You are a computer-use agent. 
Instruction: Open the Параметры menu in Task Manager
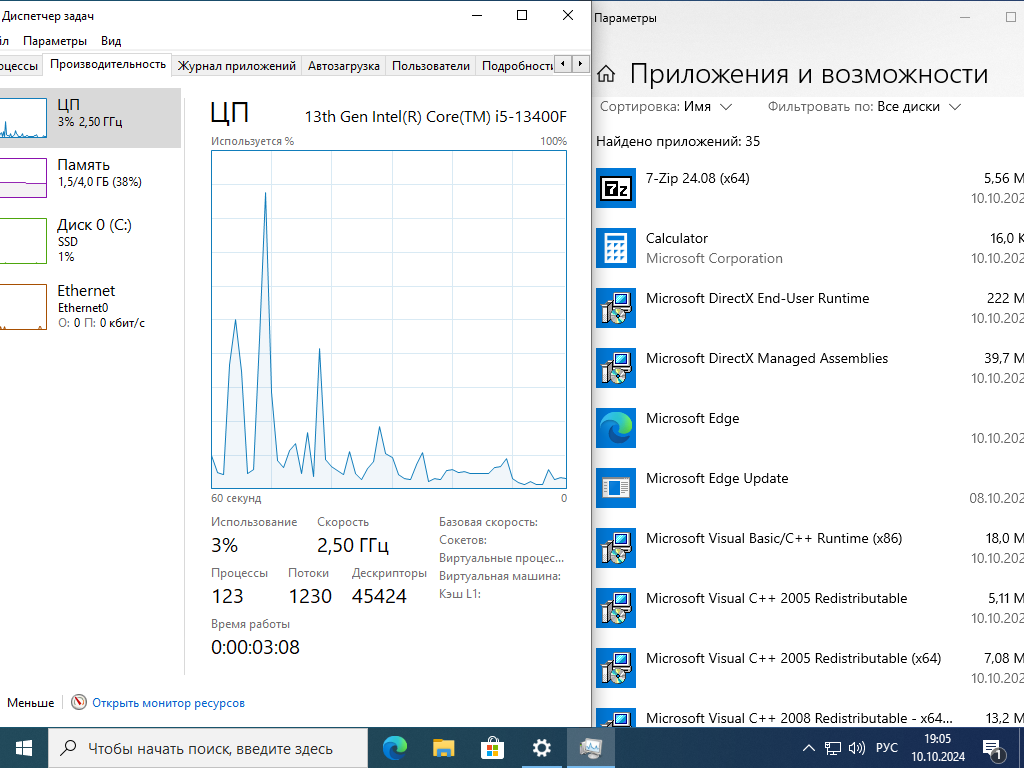pyautogui.click(x=55, y=40)
